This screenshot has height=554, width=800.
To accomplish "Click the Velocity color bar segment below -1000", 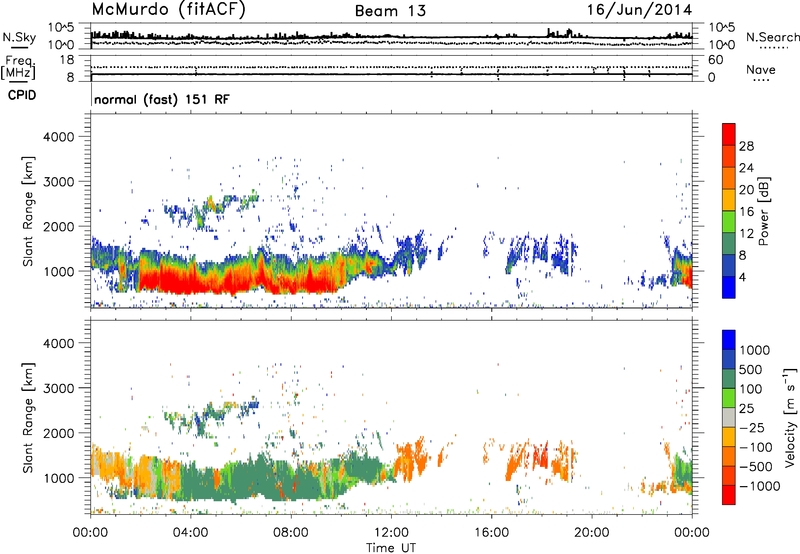I will coord(729,495).
